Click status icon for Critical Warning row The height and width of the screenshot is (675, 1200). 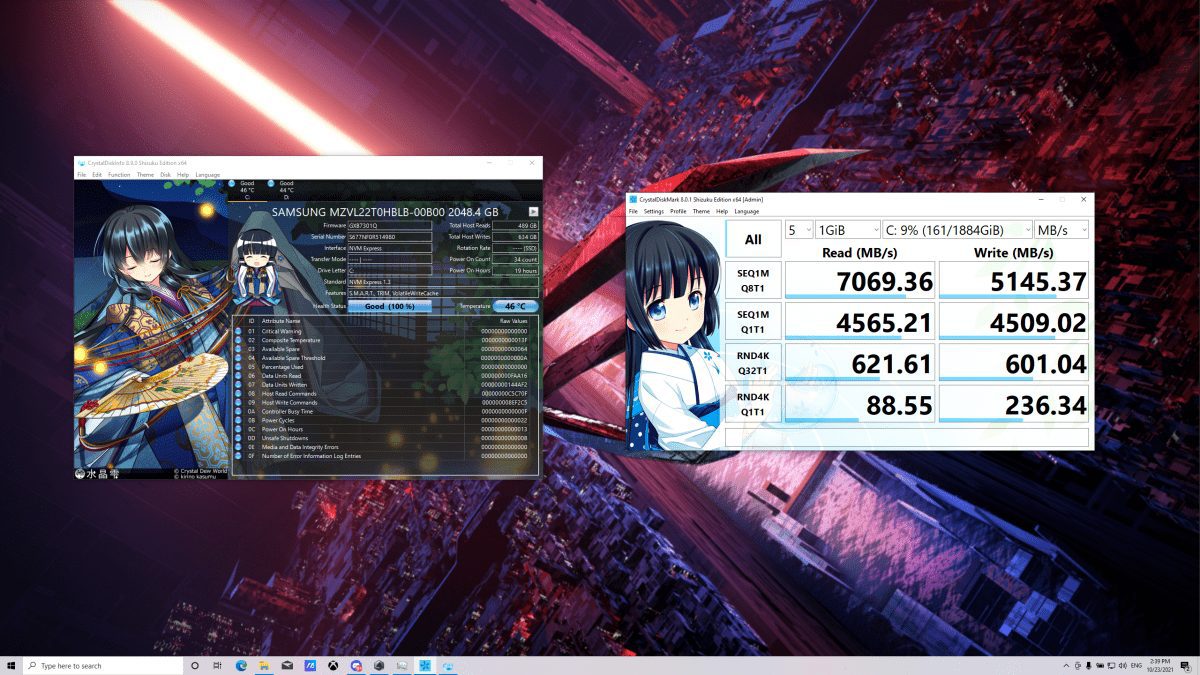(238, 331)
